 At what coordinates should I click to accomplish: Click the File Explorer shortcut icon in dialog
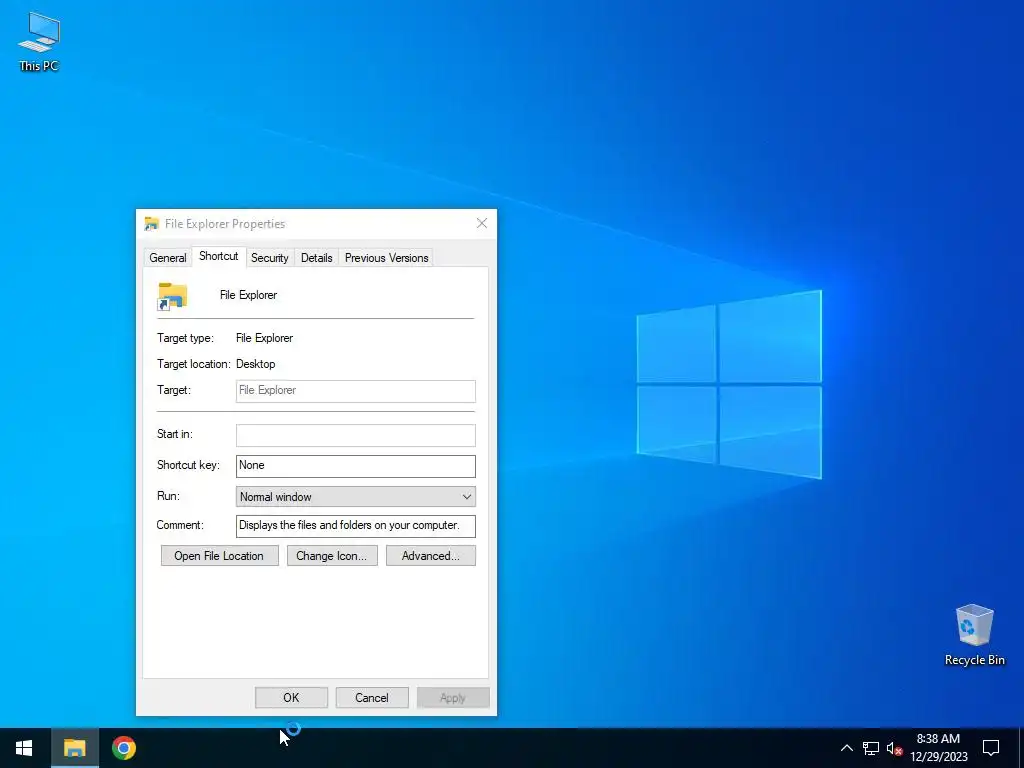[x=172, y=296]
